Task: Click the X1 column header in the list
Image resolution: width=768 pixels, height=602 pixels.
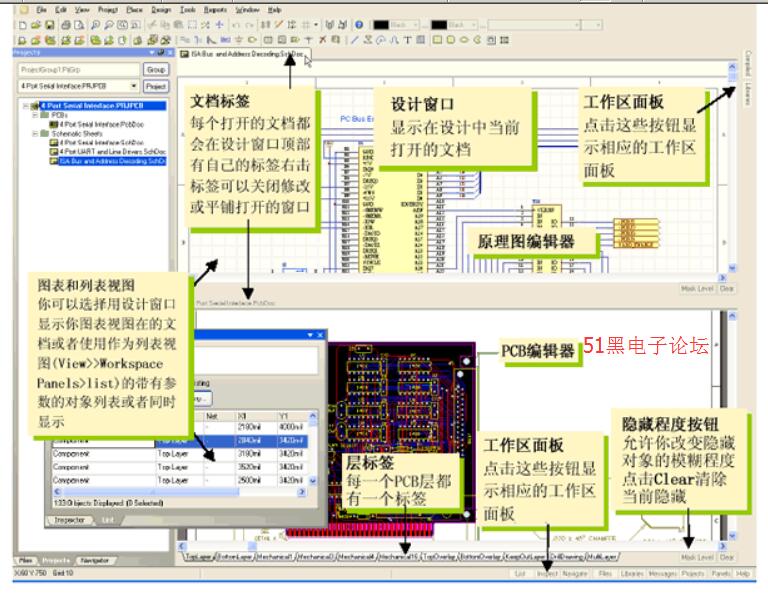Action: pos(256,416)
